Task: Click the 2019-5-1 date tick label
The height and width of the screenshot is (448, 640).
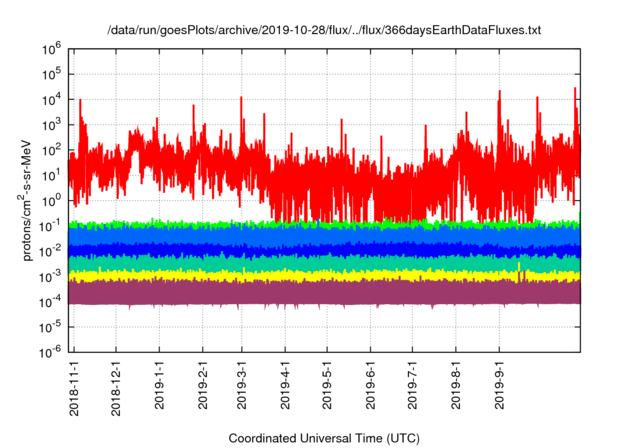Action: (327, 386)
